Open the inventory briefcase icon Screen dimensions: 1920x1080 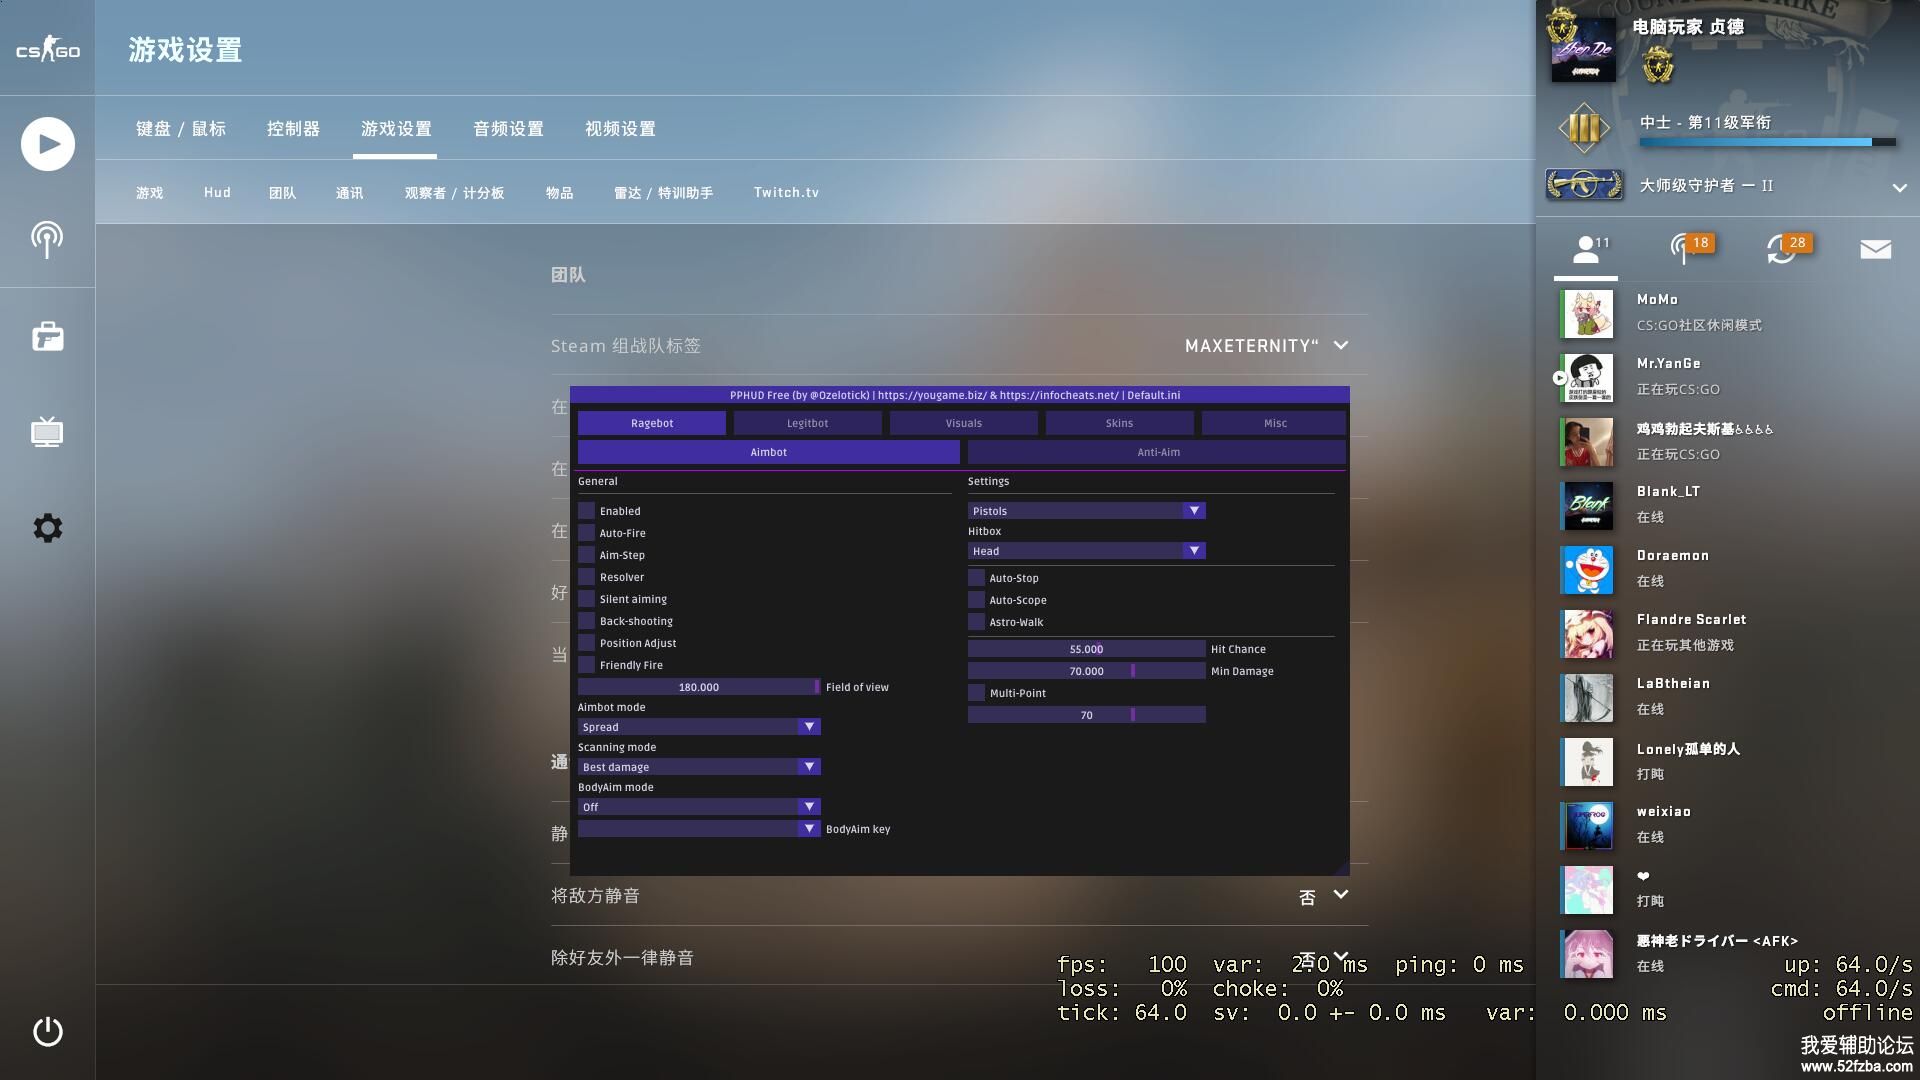pos(47,337)
